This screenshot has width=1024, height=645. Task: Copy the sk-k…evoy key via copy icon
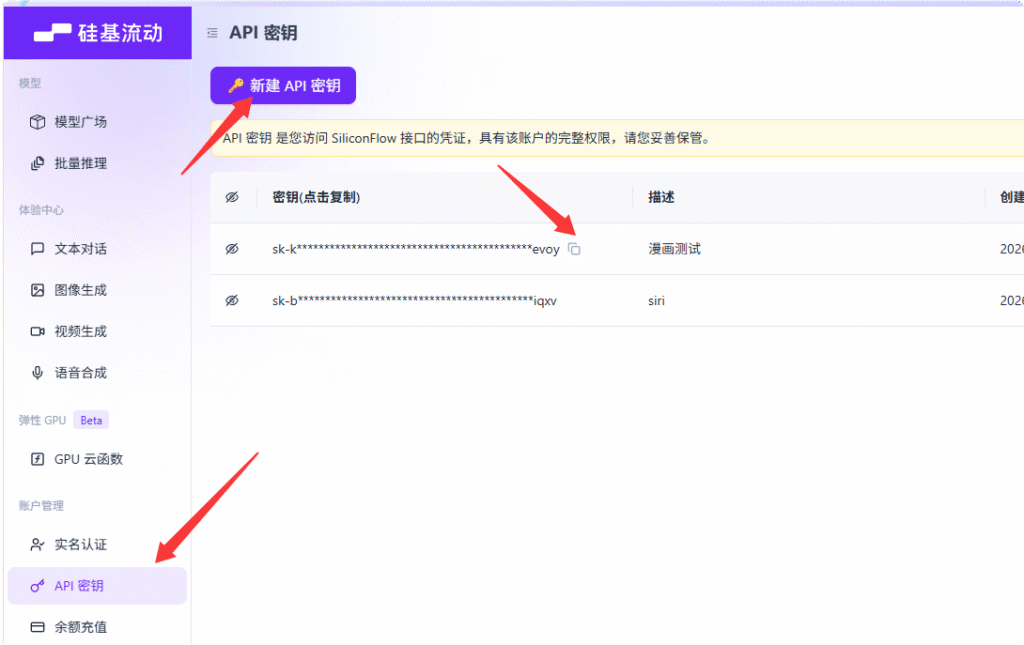pyautogui.click(x=574, y=249)
